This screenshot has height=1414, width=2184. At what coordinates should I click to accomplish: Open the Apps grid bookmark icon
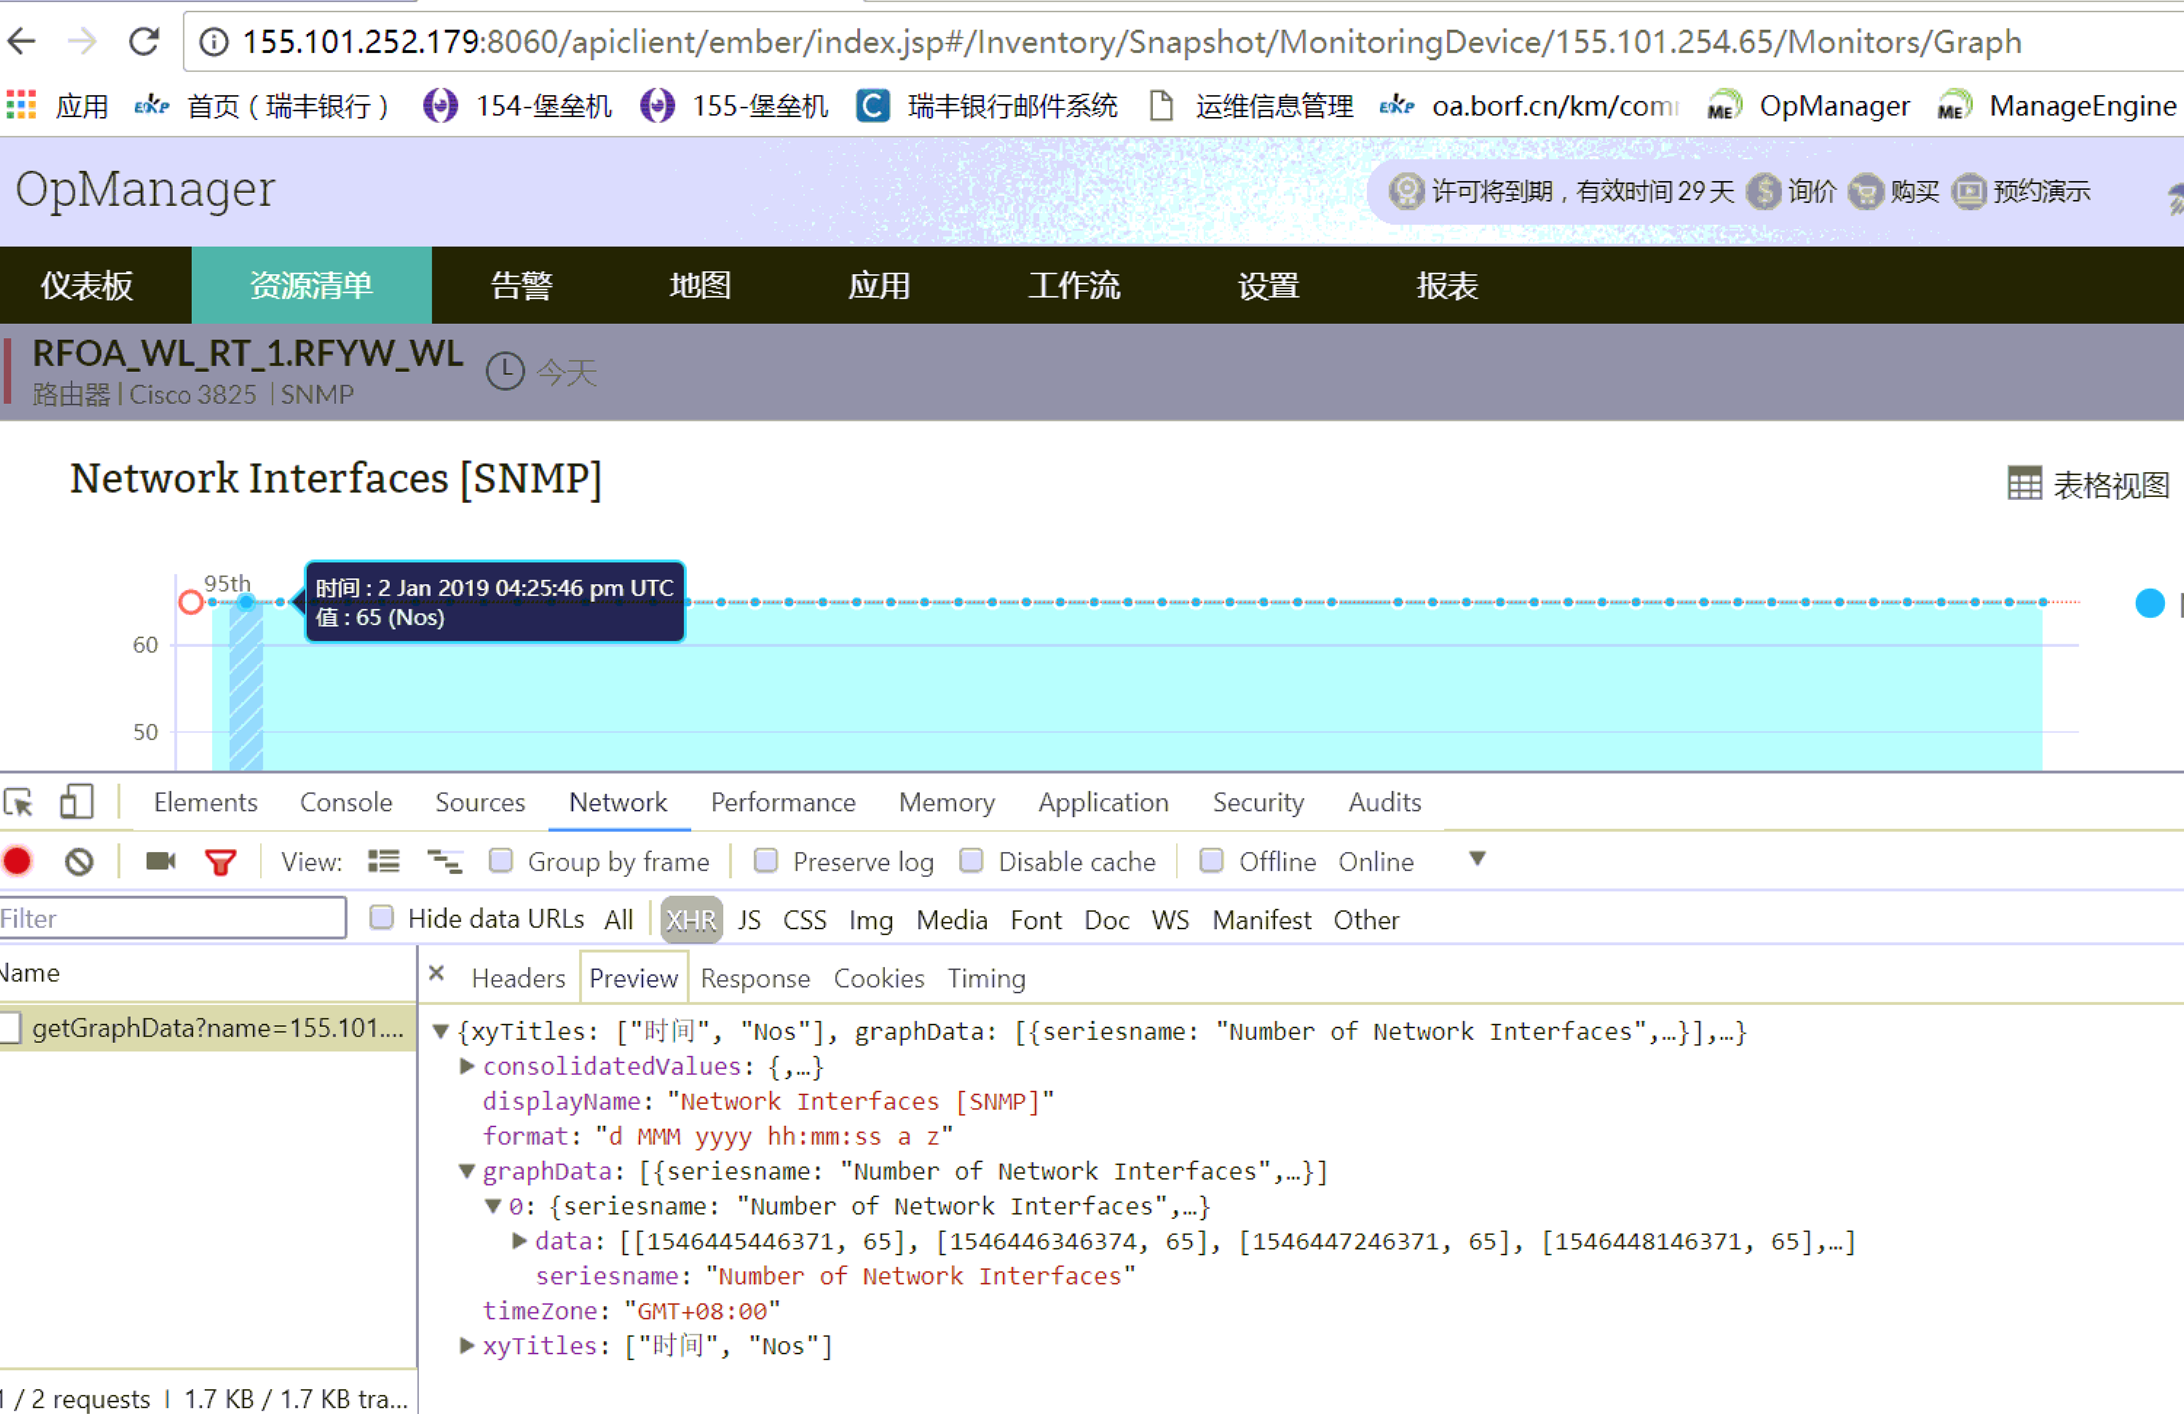click(x=21, y=105)
